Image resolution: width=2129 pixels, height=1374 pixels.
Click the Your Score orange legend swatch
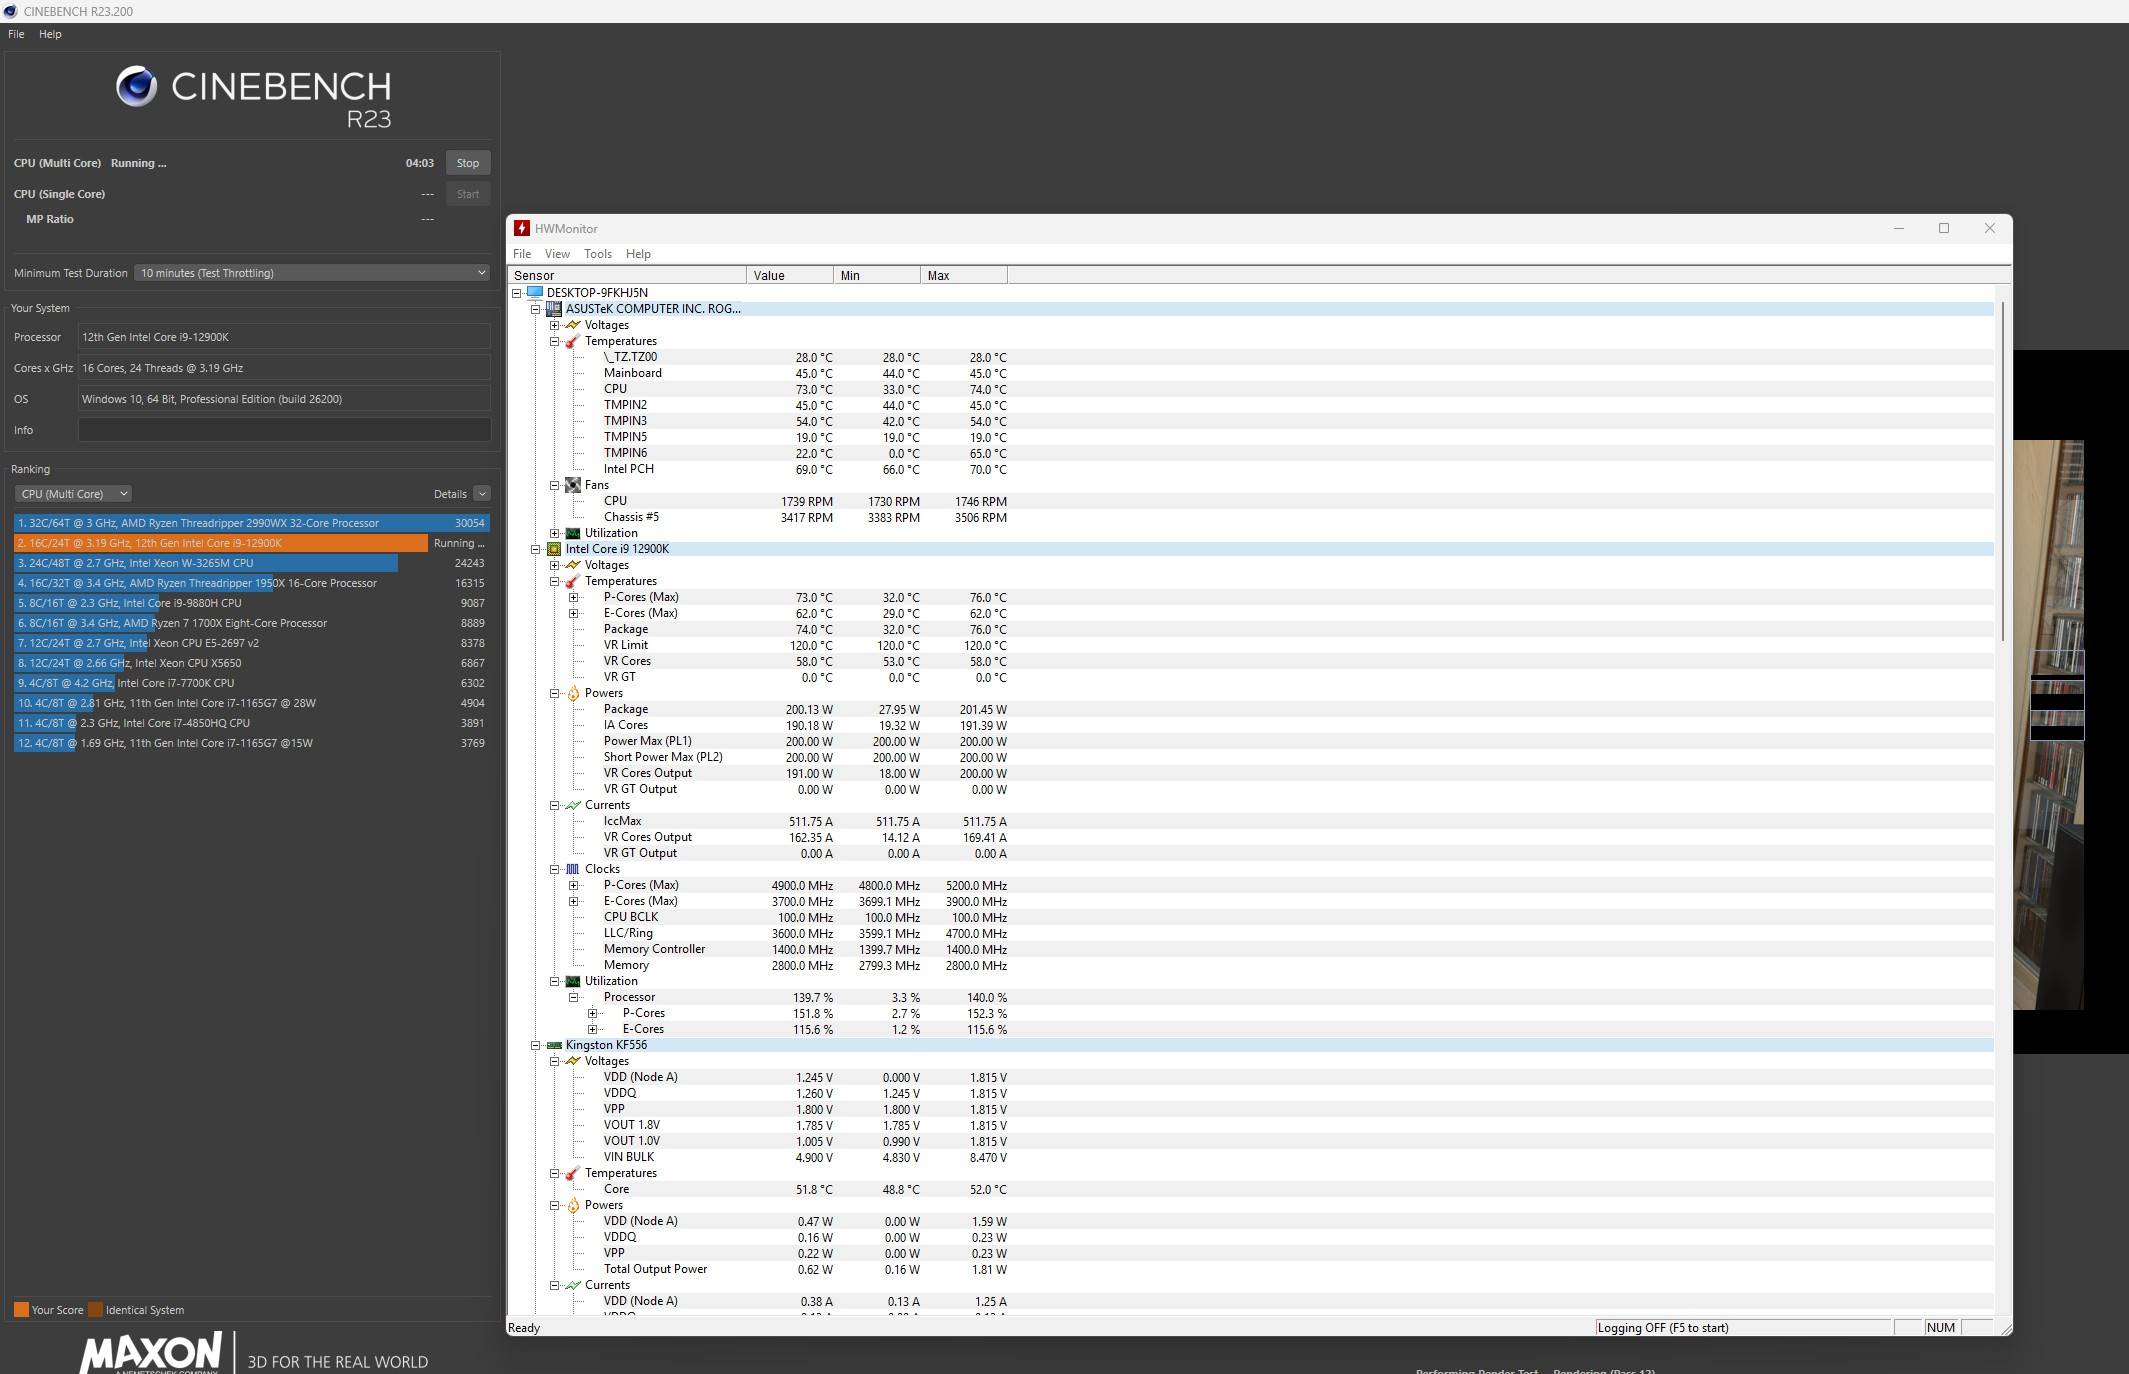[x=21, y=1310]
